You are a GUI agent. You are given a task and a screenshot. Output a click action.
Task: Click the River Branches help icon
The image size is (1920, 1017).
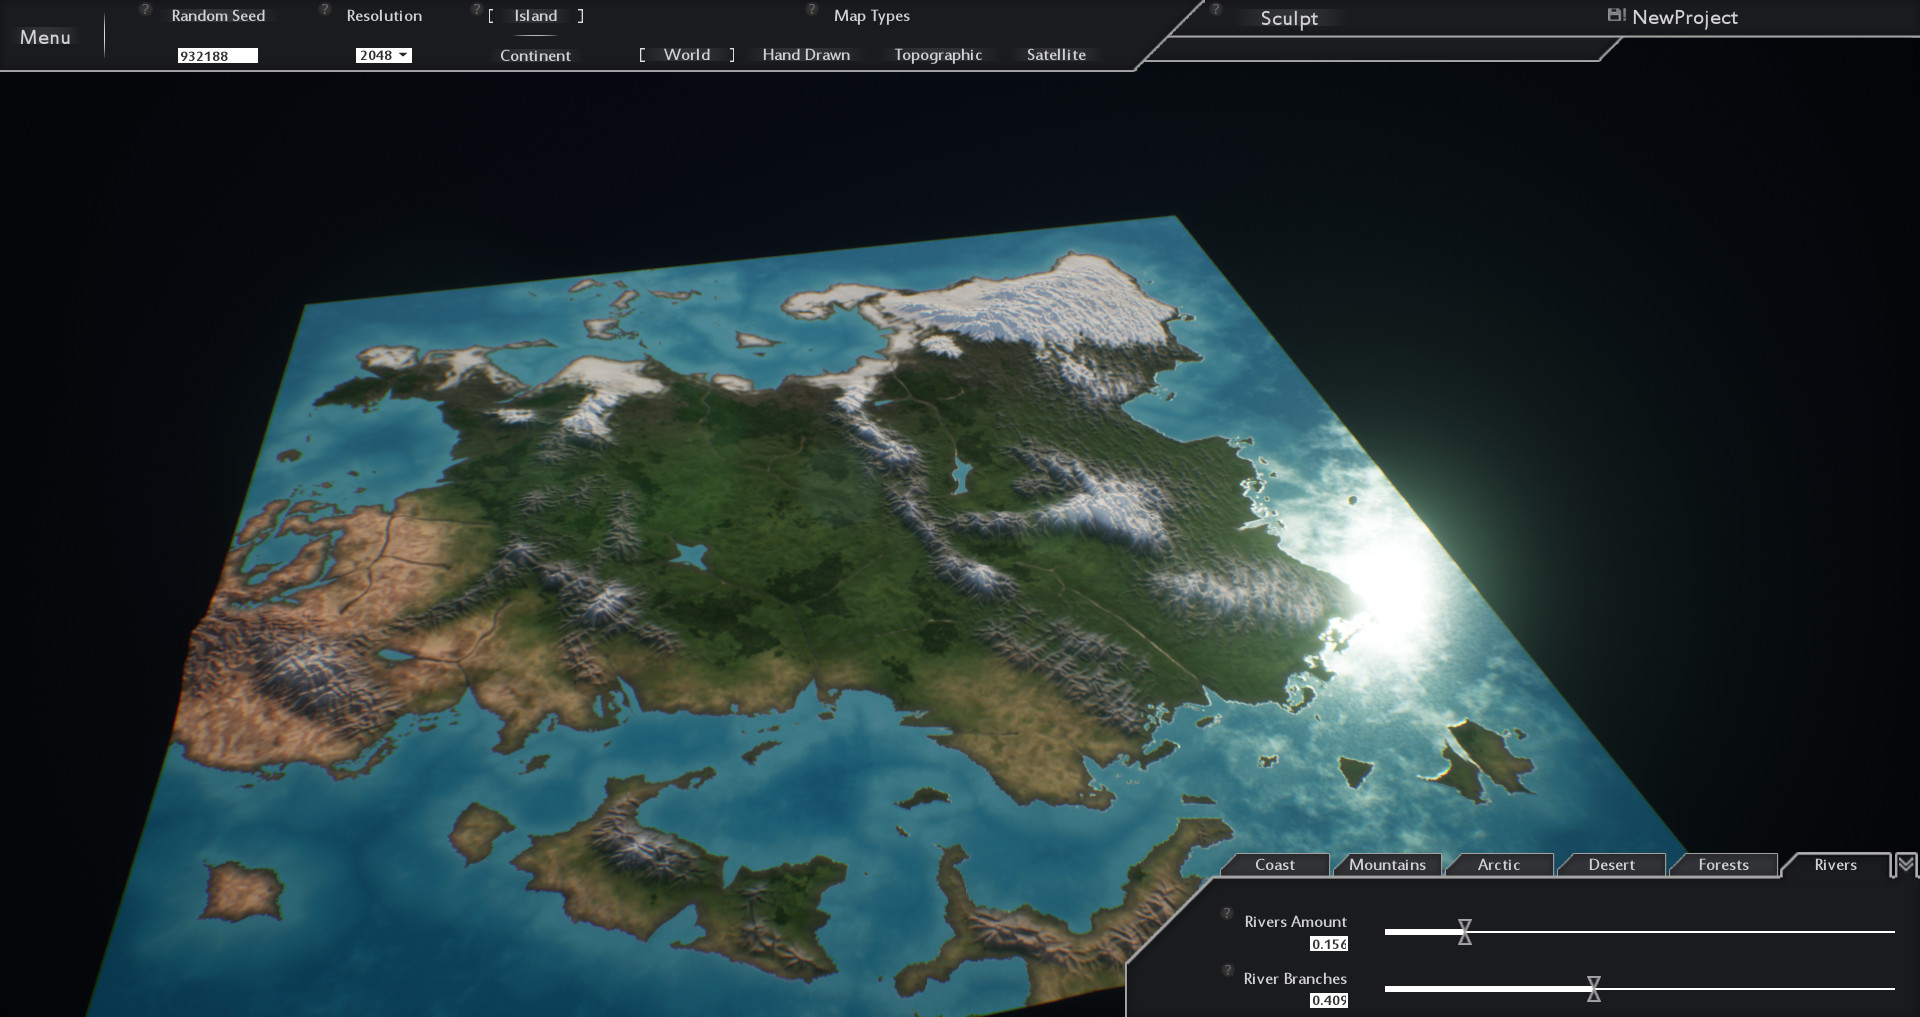click(1227, 968)
